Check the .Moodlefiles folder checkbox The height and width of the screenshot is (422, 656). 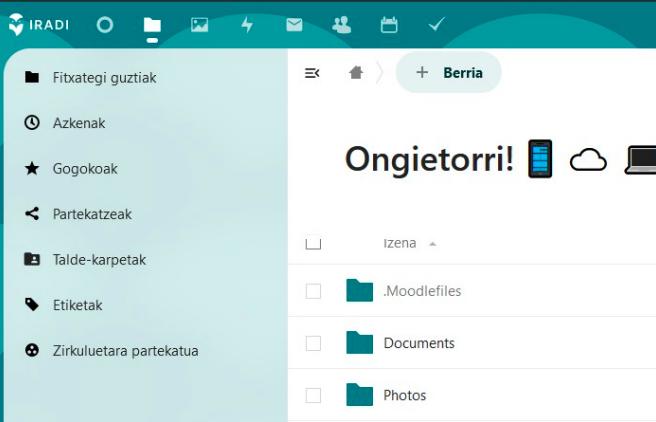coord(313,291)
